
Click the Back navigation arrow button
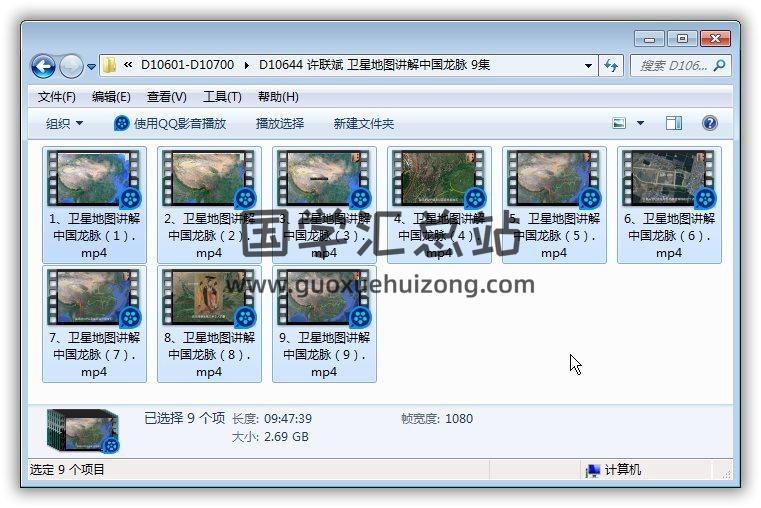[43, 66]
